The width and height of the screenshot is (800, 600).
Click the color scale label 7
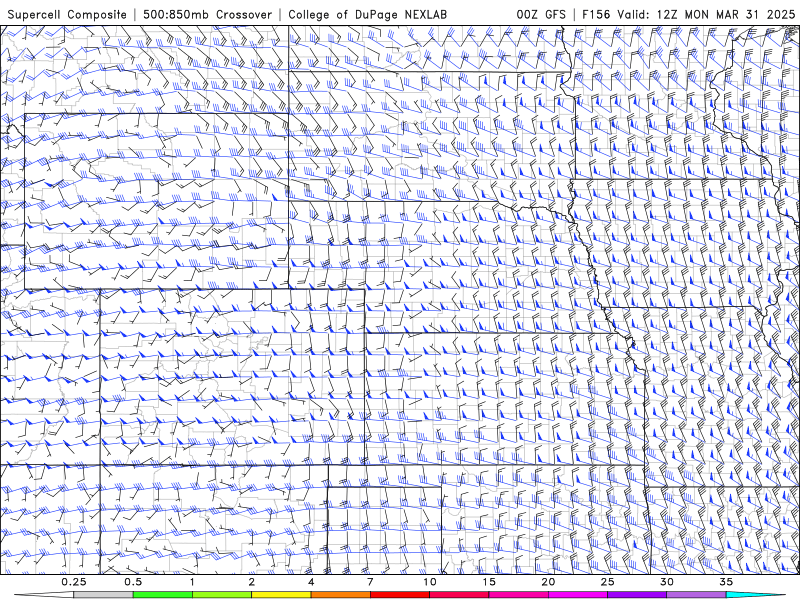pyautogui.click(x=370, y=582)
